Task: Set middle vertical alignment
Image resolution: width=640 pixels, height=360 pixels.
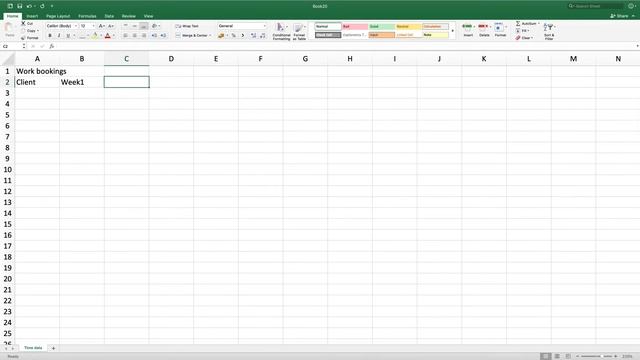Action: (135, 26)
